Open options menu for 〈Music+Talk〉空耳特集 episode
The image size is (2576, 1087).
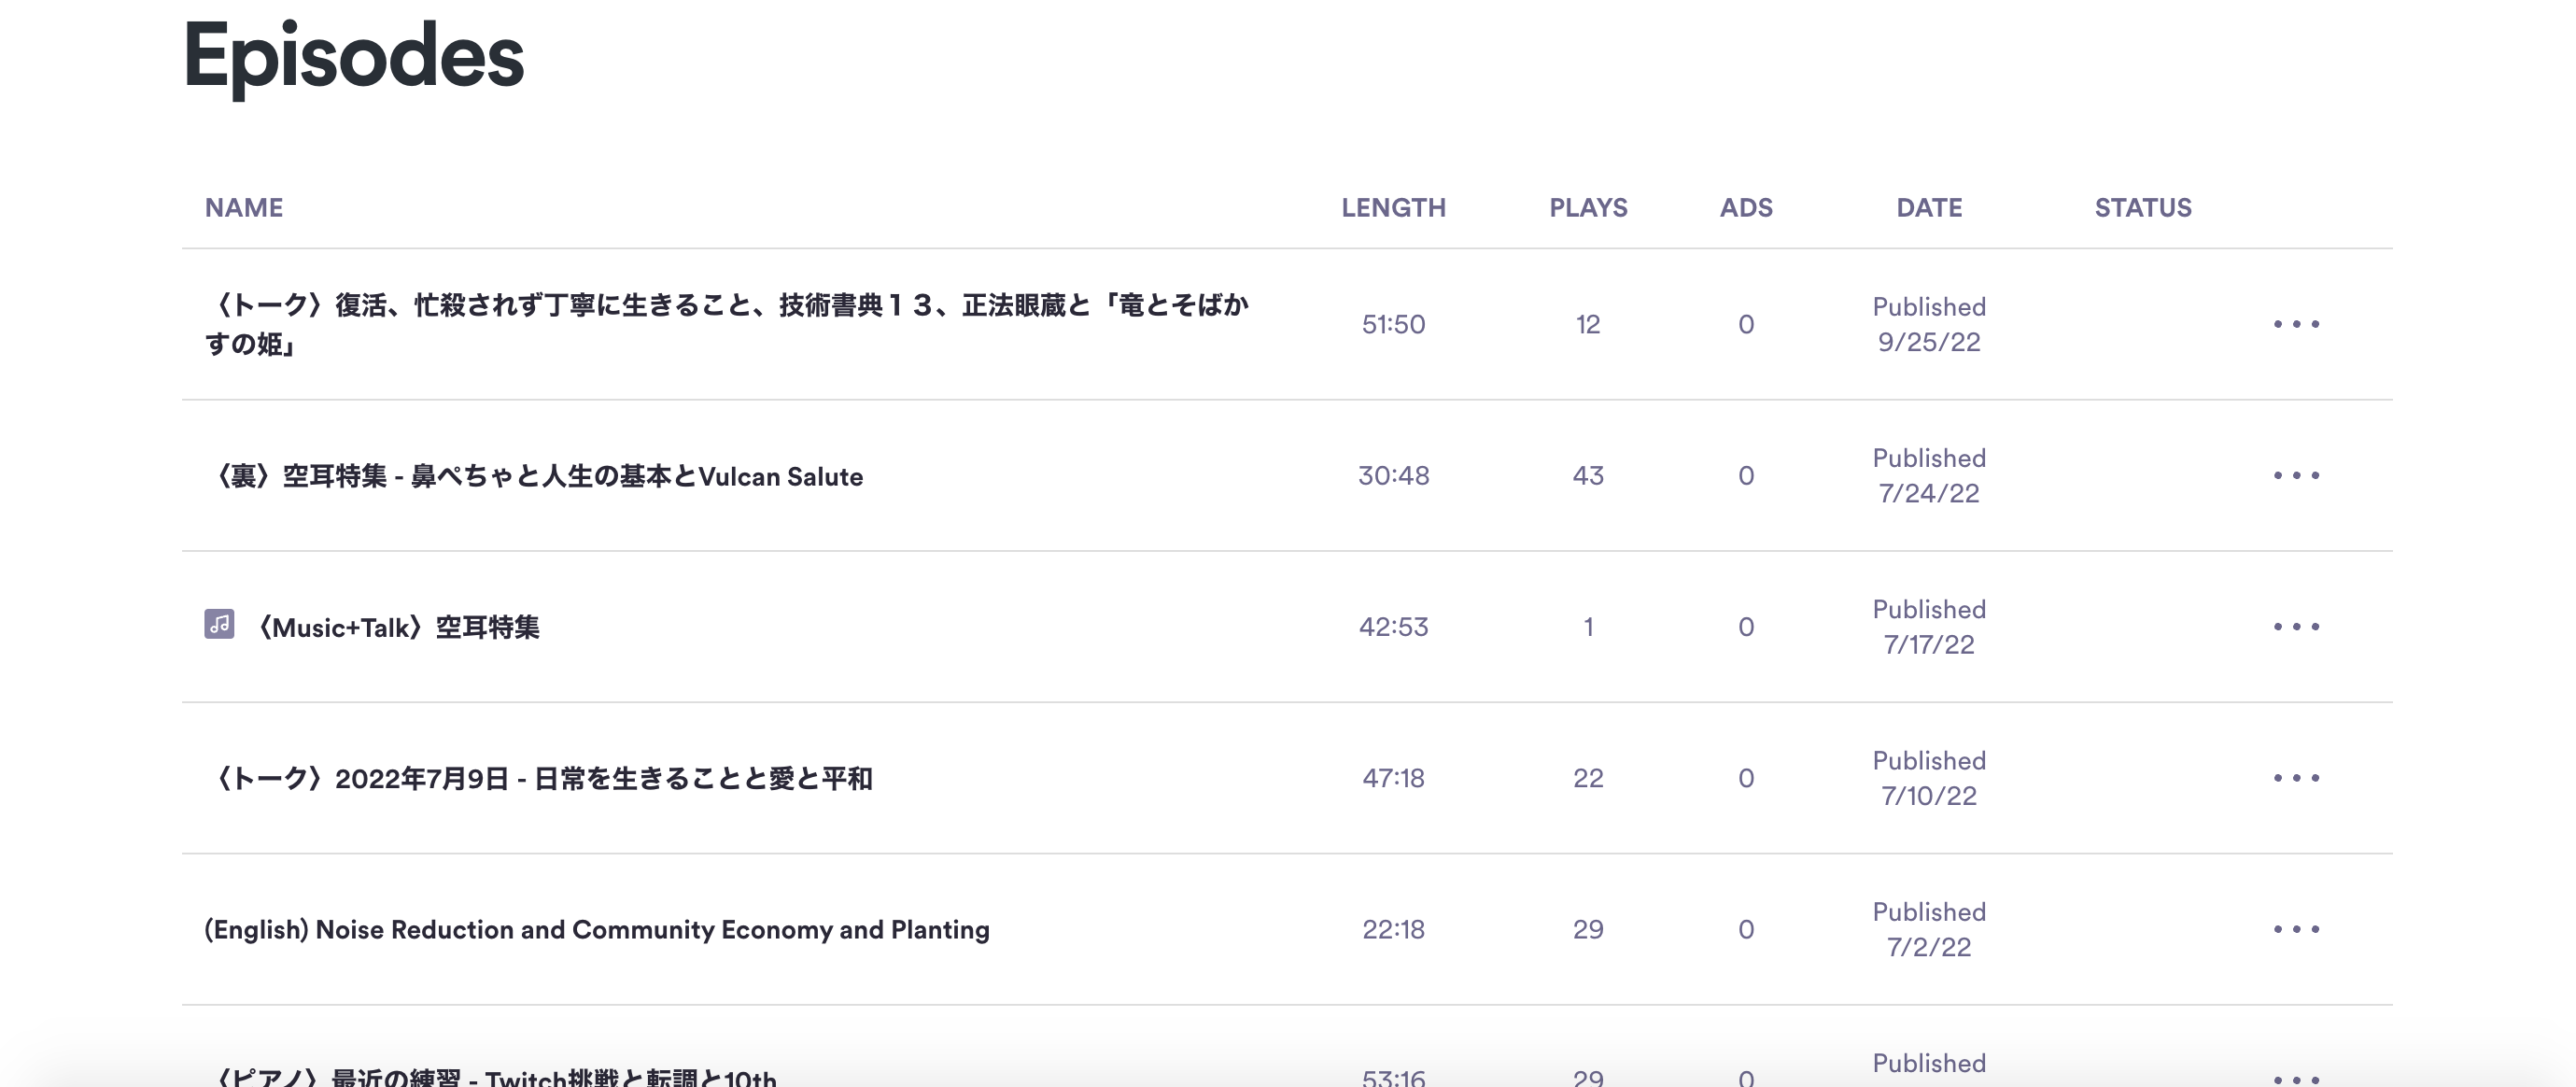pos(2296,626)
